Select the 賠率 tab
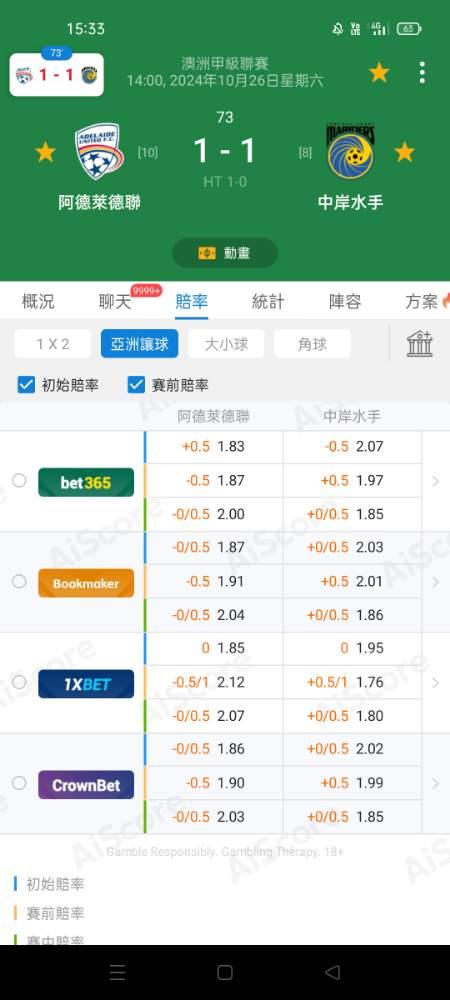 click(x=191, y=302)
